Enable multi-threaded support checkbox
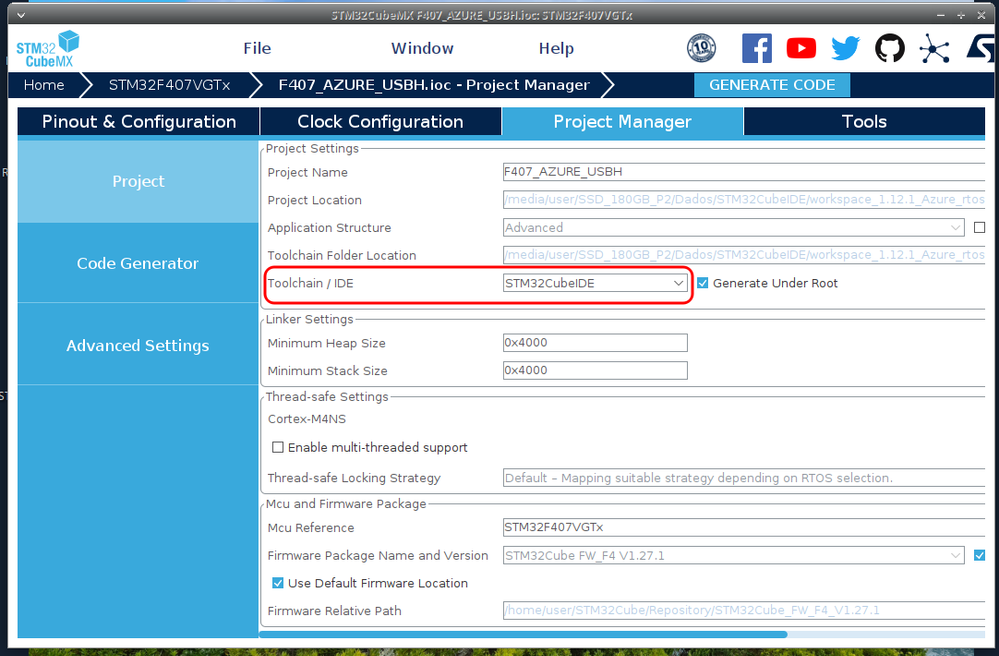 coord(278,447)
